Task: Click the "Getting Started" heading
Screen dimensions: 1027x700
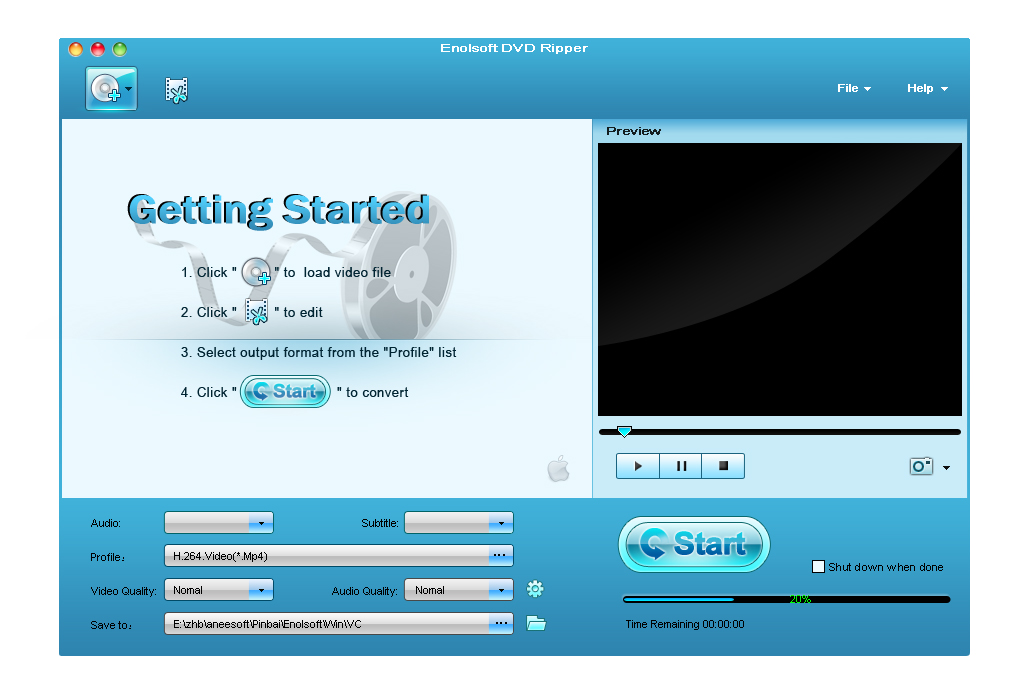Action: (278, 210)
